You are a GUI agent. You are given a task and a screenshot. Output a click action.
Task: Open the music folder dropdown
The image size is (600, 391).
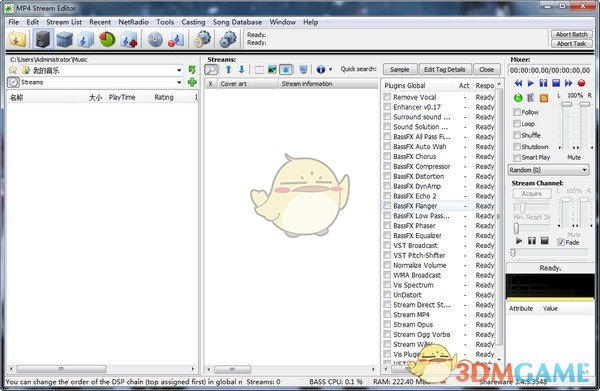coord(179,70)
